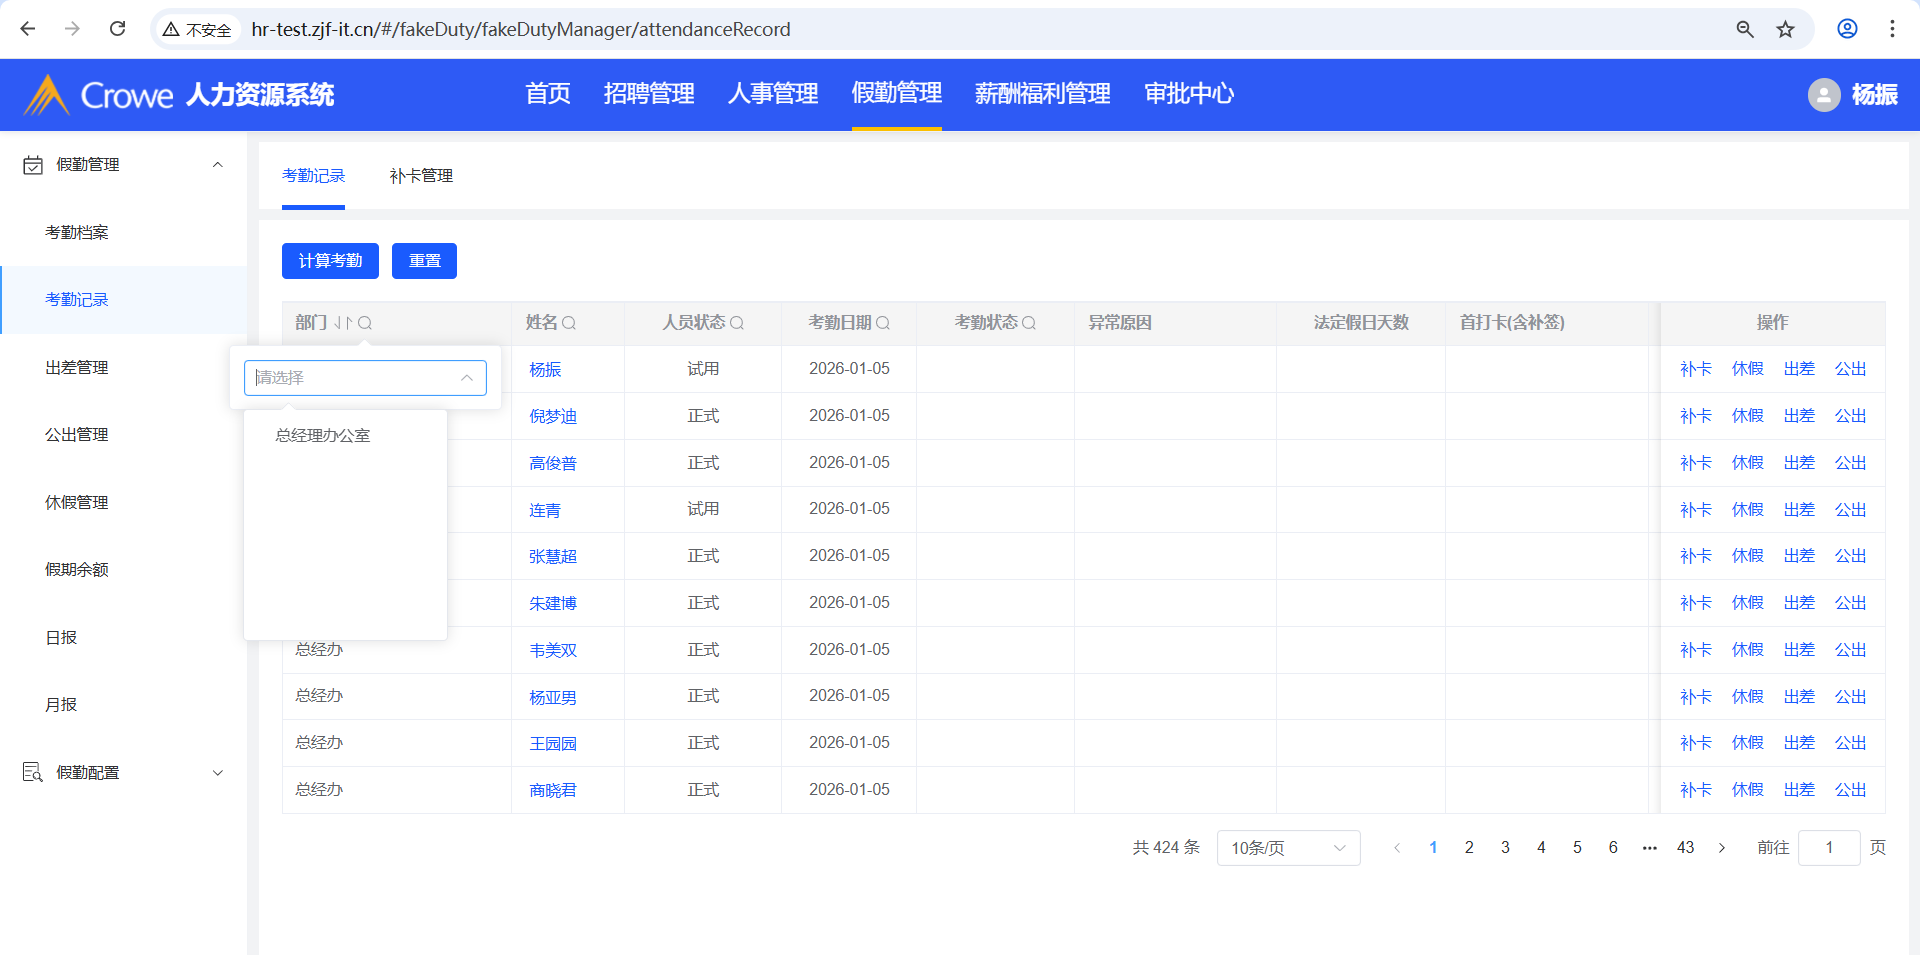Select 总经理办公室 from the department dropdown list
This screenshot has width=1920, height=955.
point(323,436)
